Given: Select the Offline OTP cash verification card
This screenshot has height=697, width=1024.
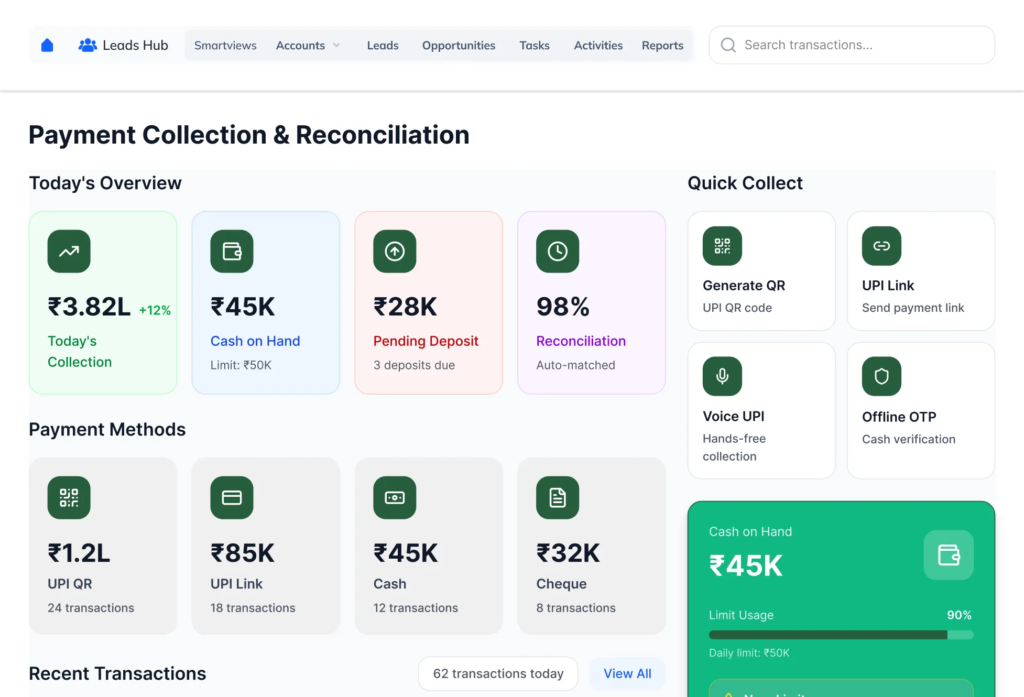Looking at the screenshot, I should point(921,410).
